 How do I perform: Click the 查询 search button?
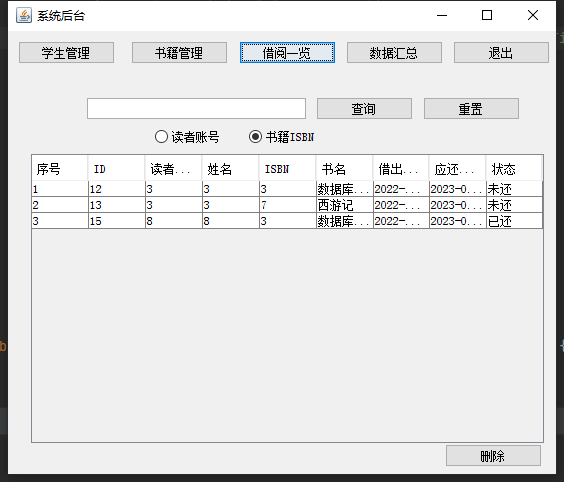click(x=364, y=108)
